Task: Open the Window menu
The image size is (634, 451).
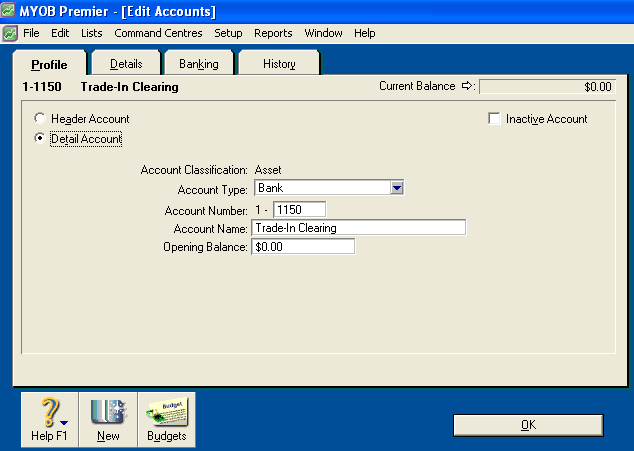Action: [323, 33]
